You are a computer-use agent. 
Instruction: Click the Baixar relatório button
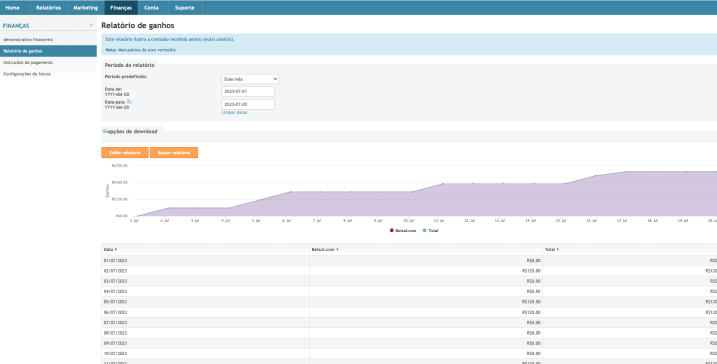click(174, 153)
